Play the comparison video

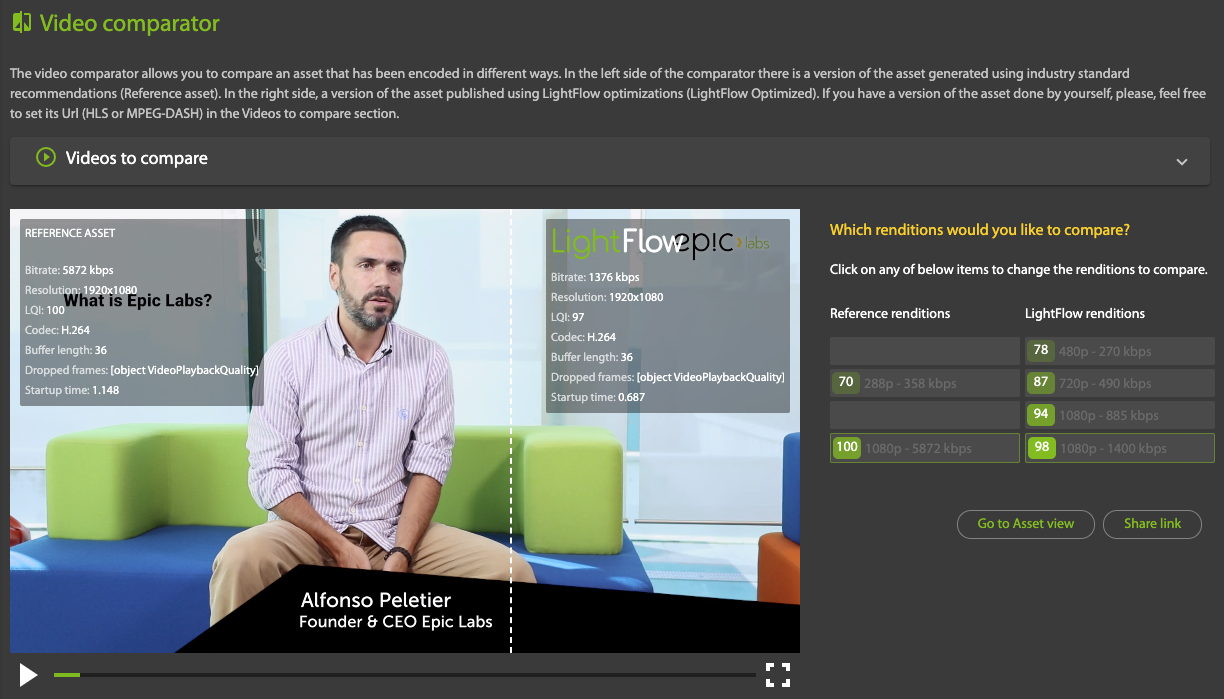click(29, 675)
